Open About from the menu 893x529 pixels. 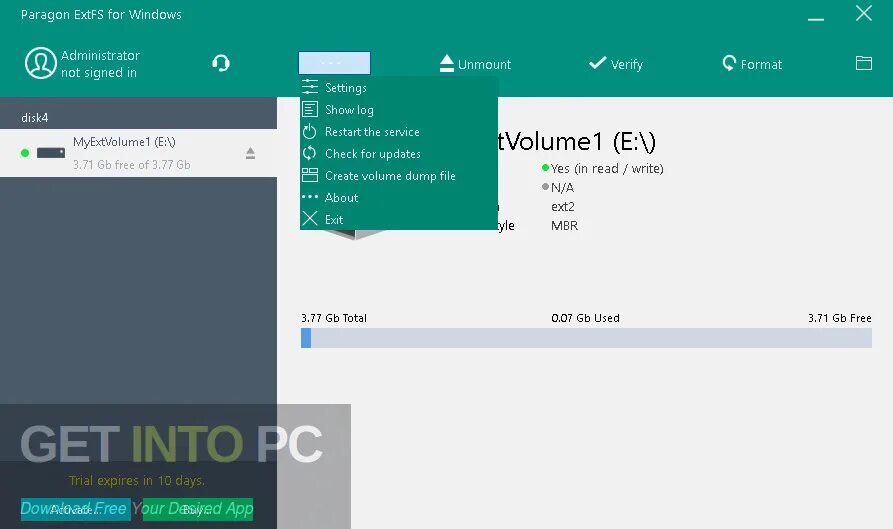[399, 198]
